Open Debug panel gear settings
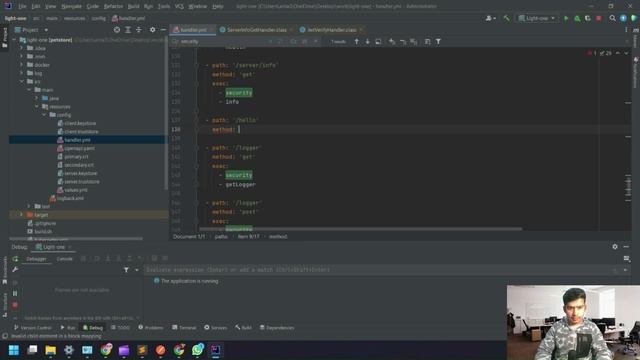Image resolution: width=640 pixels, height=360 pixels. 615,247
